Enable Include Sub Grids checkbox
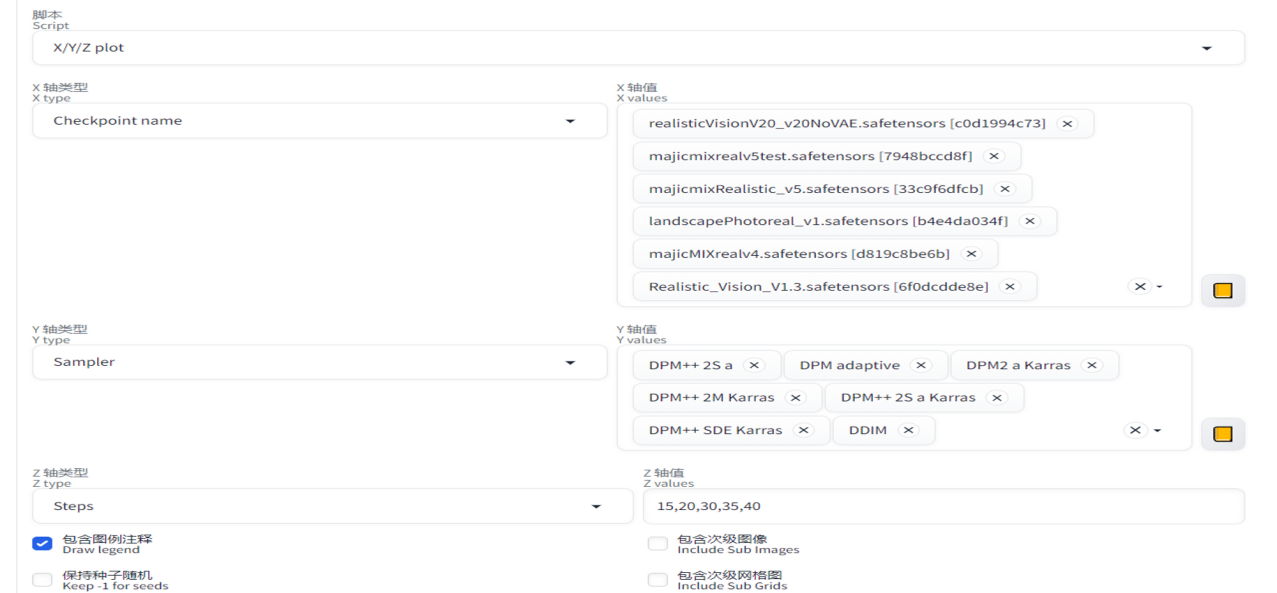 657,580
